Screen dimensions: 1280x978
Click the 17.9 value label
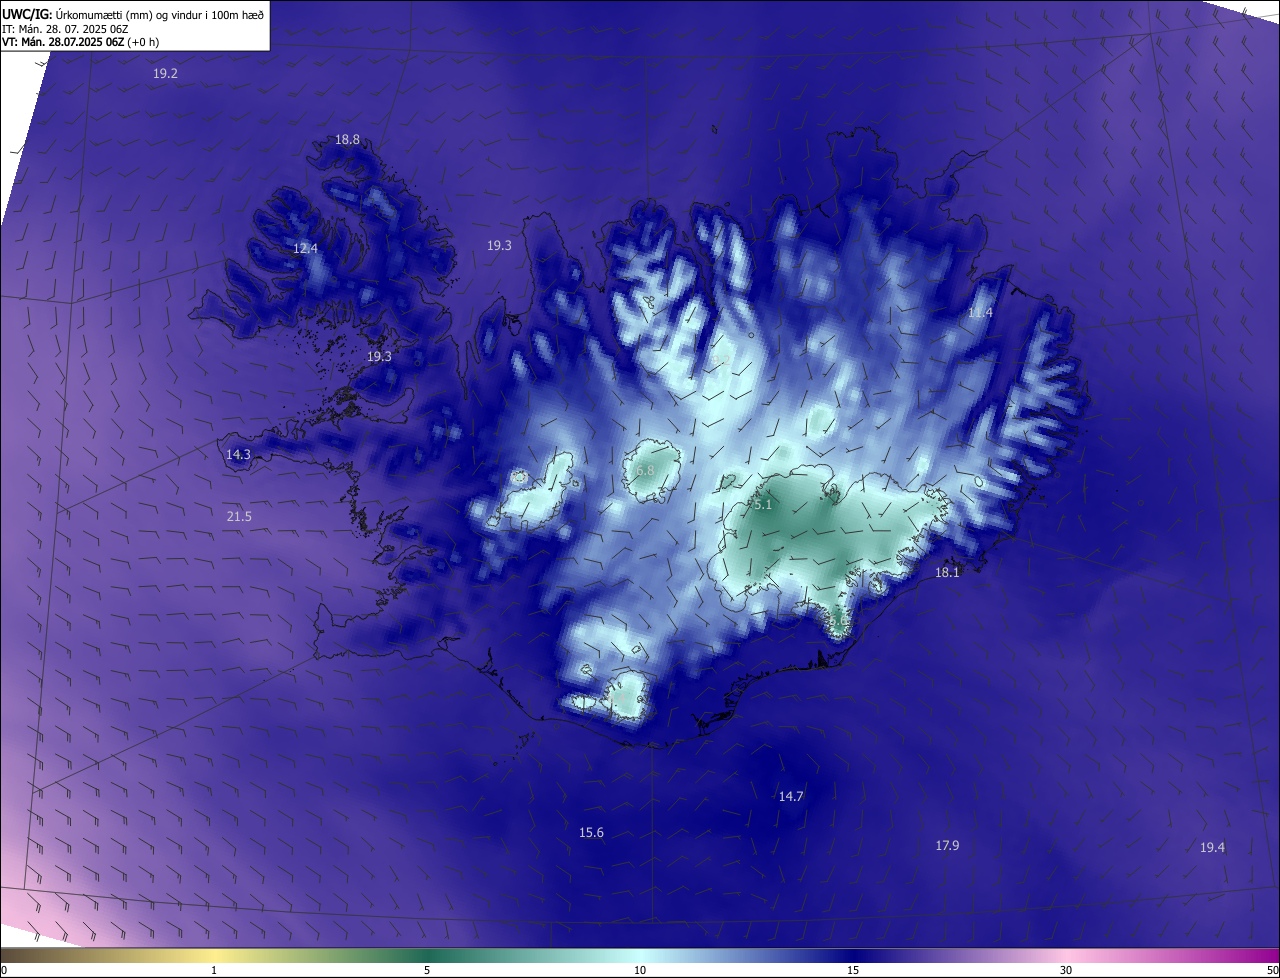coord(947,845)
